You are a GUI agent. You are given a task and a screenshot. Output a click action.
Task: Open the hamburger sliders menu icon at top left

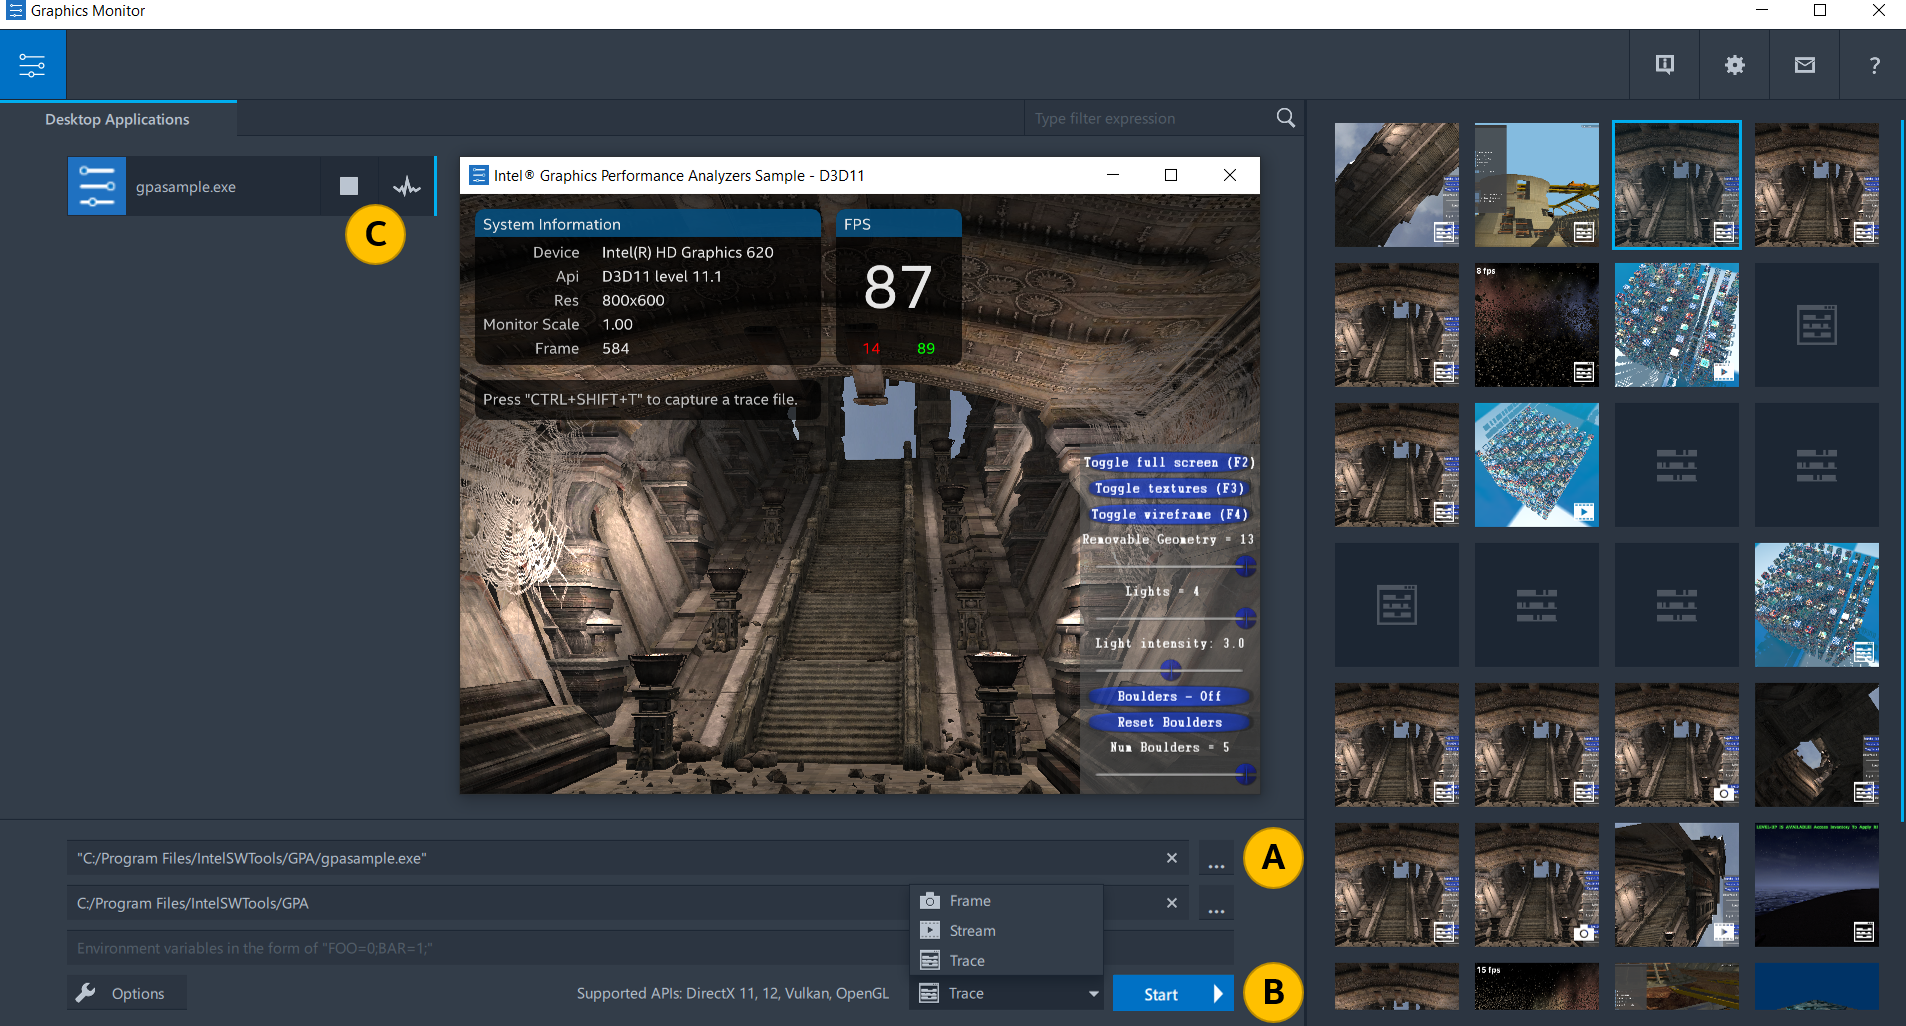click(x=32, y=65)
